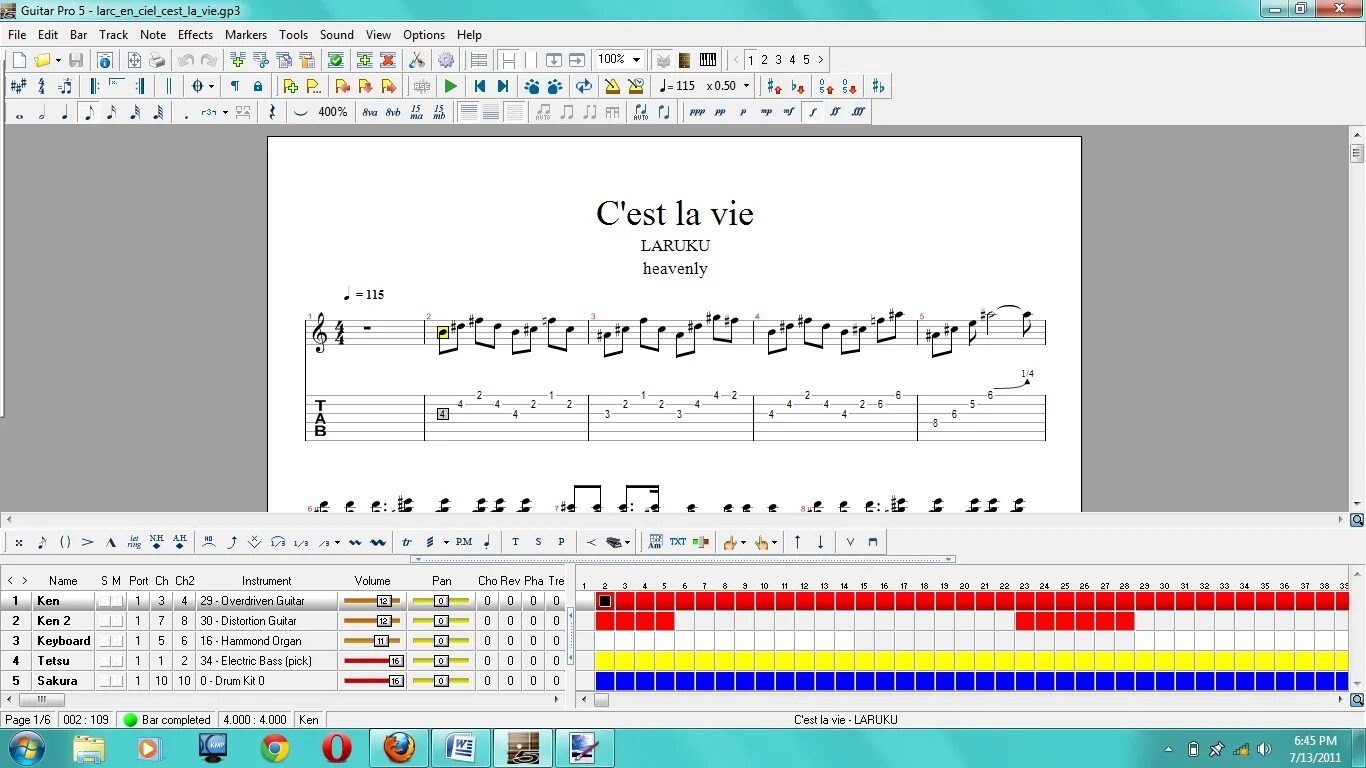Viewport: 1366px width, 768px height.
Task: Click the Redo arrow icon
Action: pyautogui.click(x=207, y=60)
